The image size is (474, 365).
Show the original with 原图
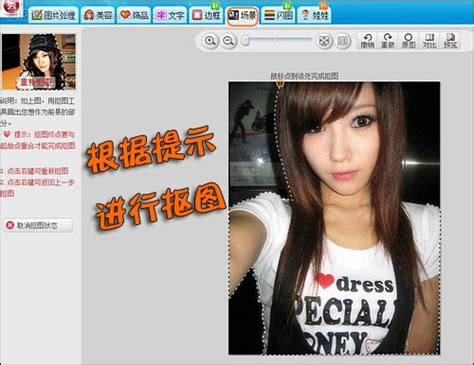coord(408,41)
